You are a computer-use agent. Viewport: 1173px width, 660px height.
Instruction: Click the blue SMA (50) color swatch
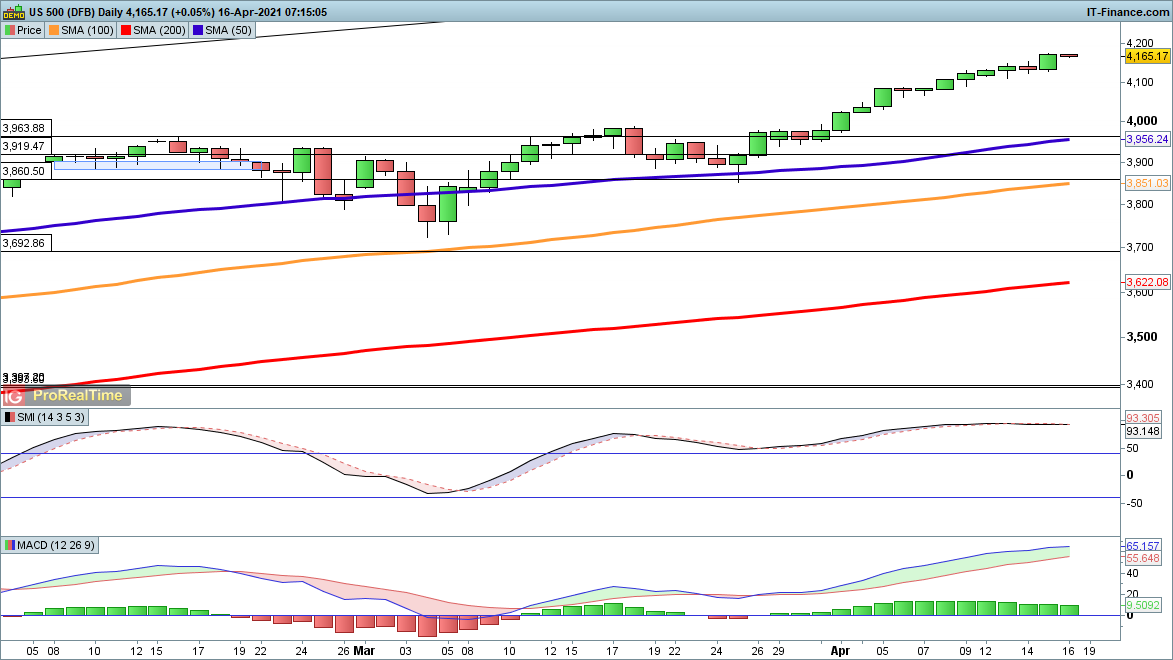(x=199, y=30)
